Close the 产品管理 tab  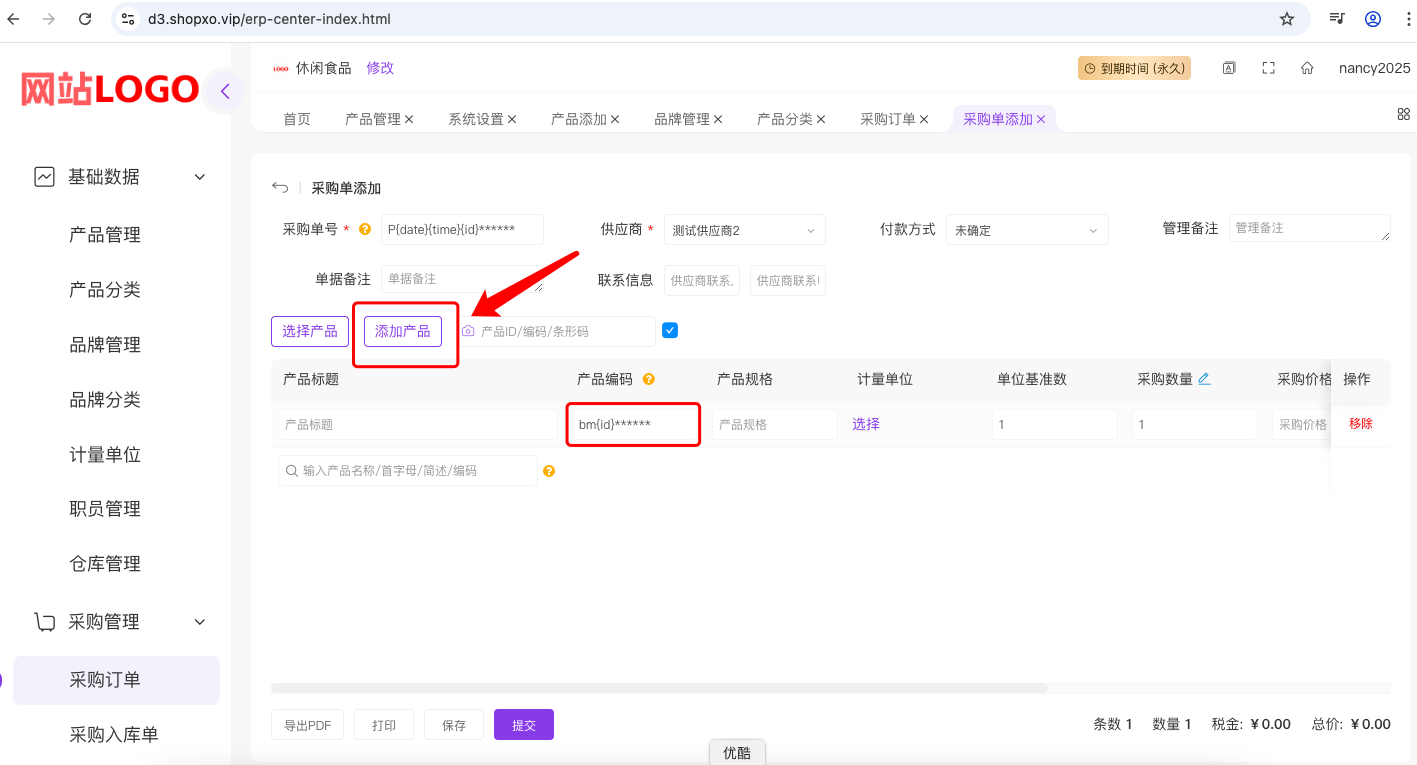click(x=409, y=119)
